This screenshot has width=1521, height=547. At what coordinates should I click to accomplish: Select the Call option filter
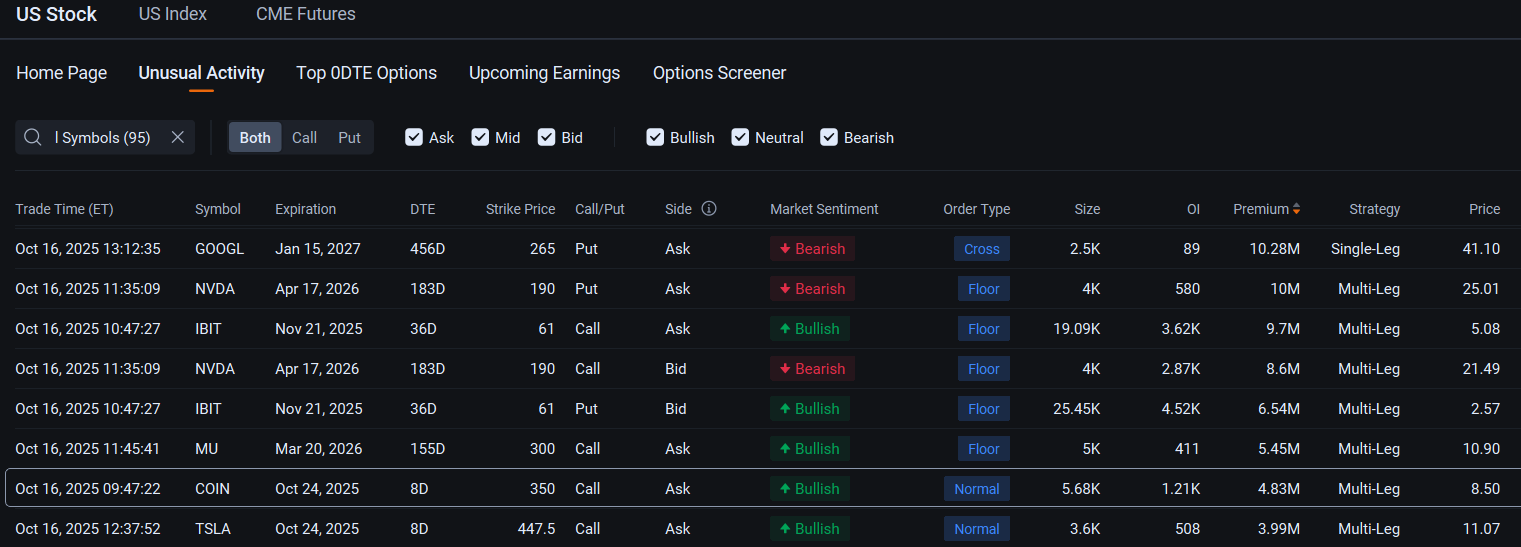point(304,138)
